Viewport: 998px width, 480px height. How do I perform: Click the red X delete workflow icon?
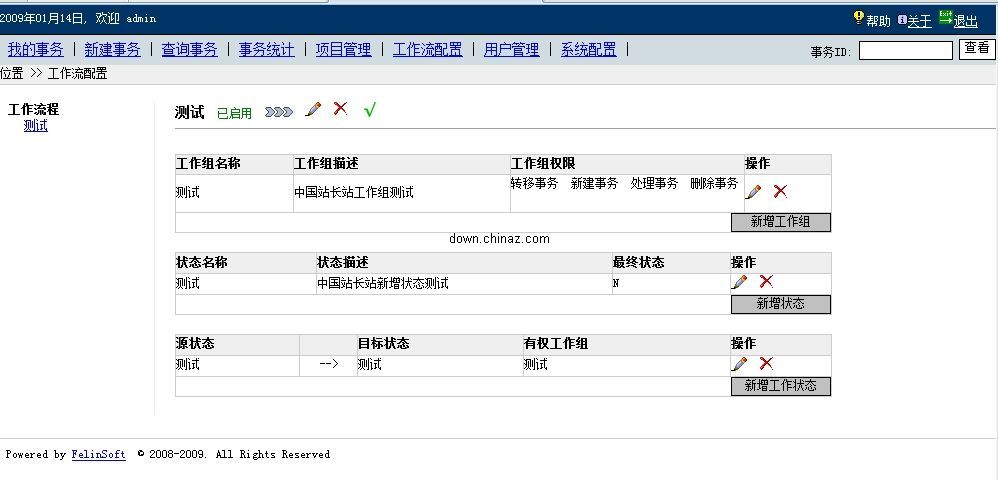[x=341, y=109]
